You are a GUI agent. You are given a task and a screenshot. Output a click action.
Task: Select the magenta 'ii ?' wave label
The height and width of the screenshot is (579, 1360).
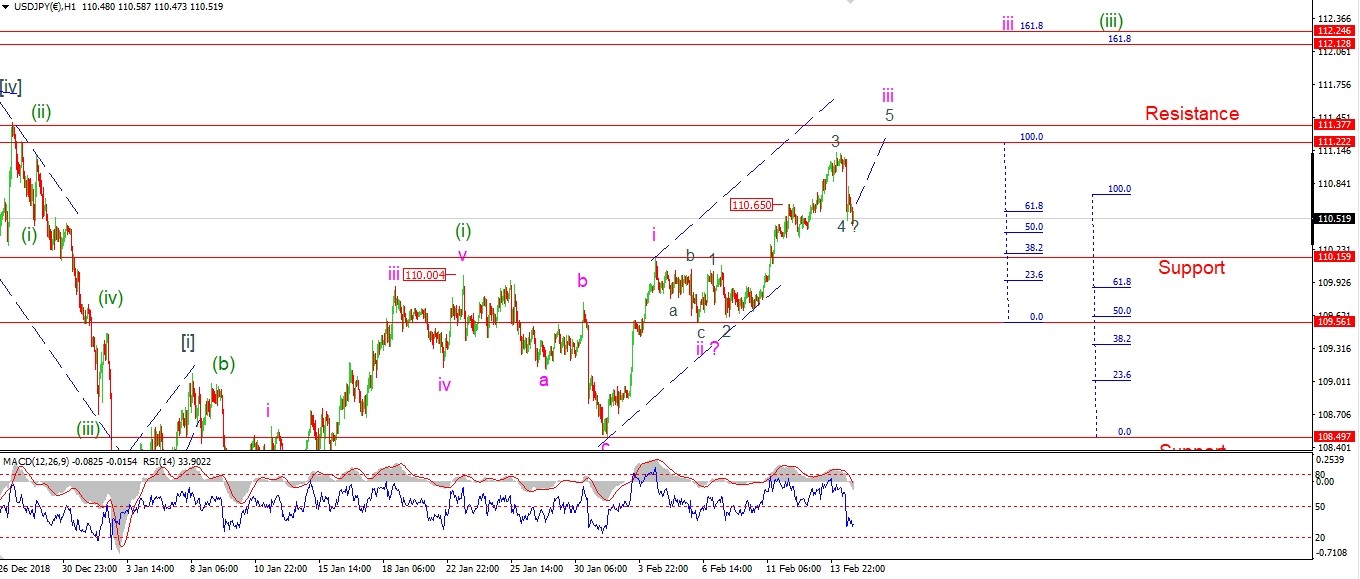pyautogui.click(x=707, y=349)
